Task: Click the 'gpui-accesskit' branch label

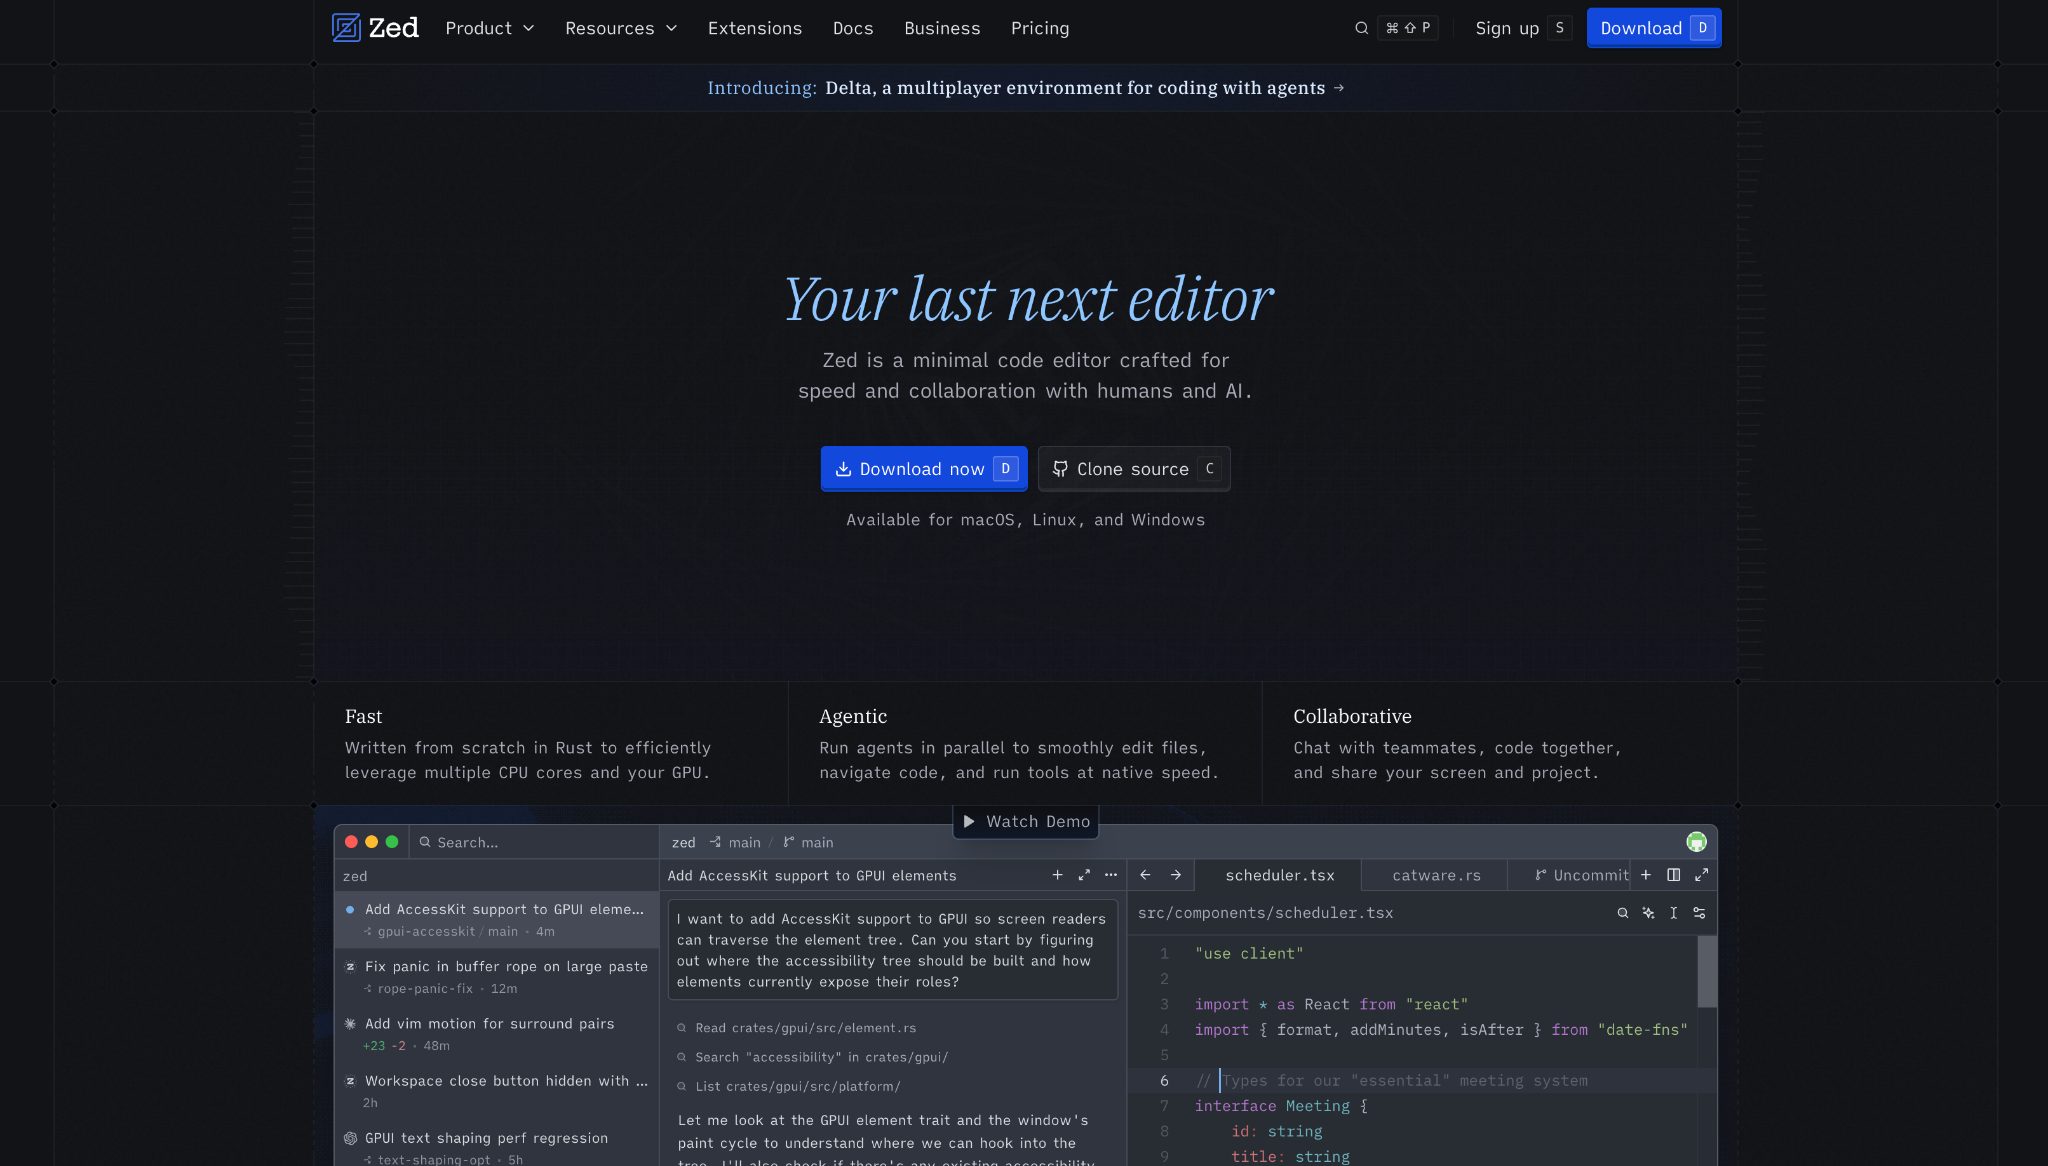Action: 426,931
